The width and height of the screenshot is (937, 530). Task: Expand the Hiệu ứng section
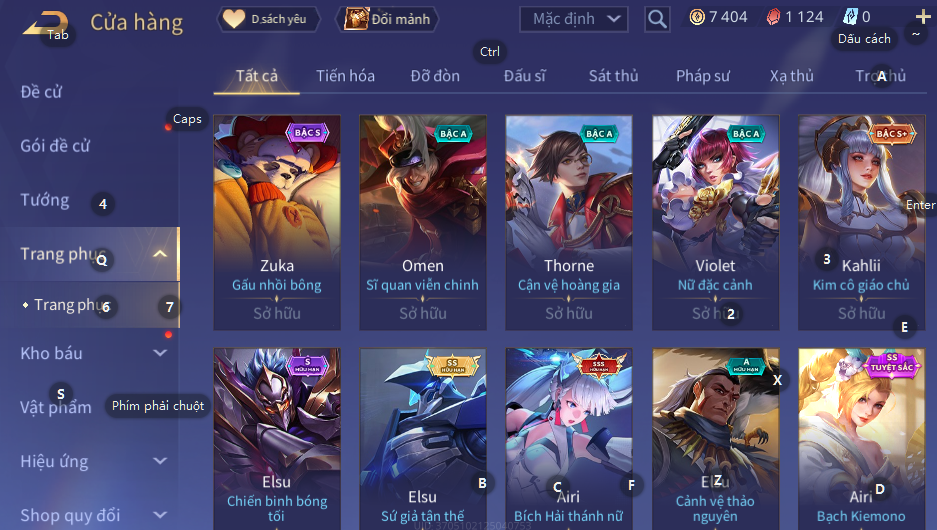(160, 461)
